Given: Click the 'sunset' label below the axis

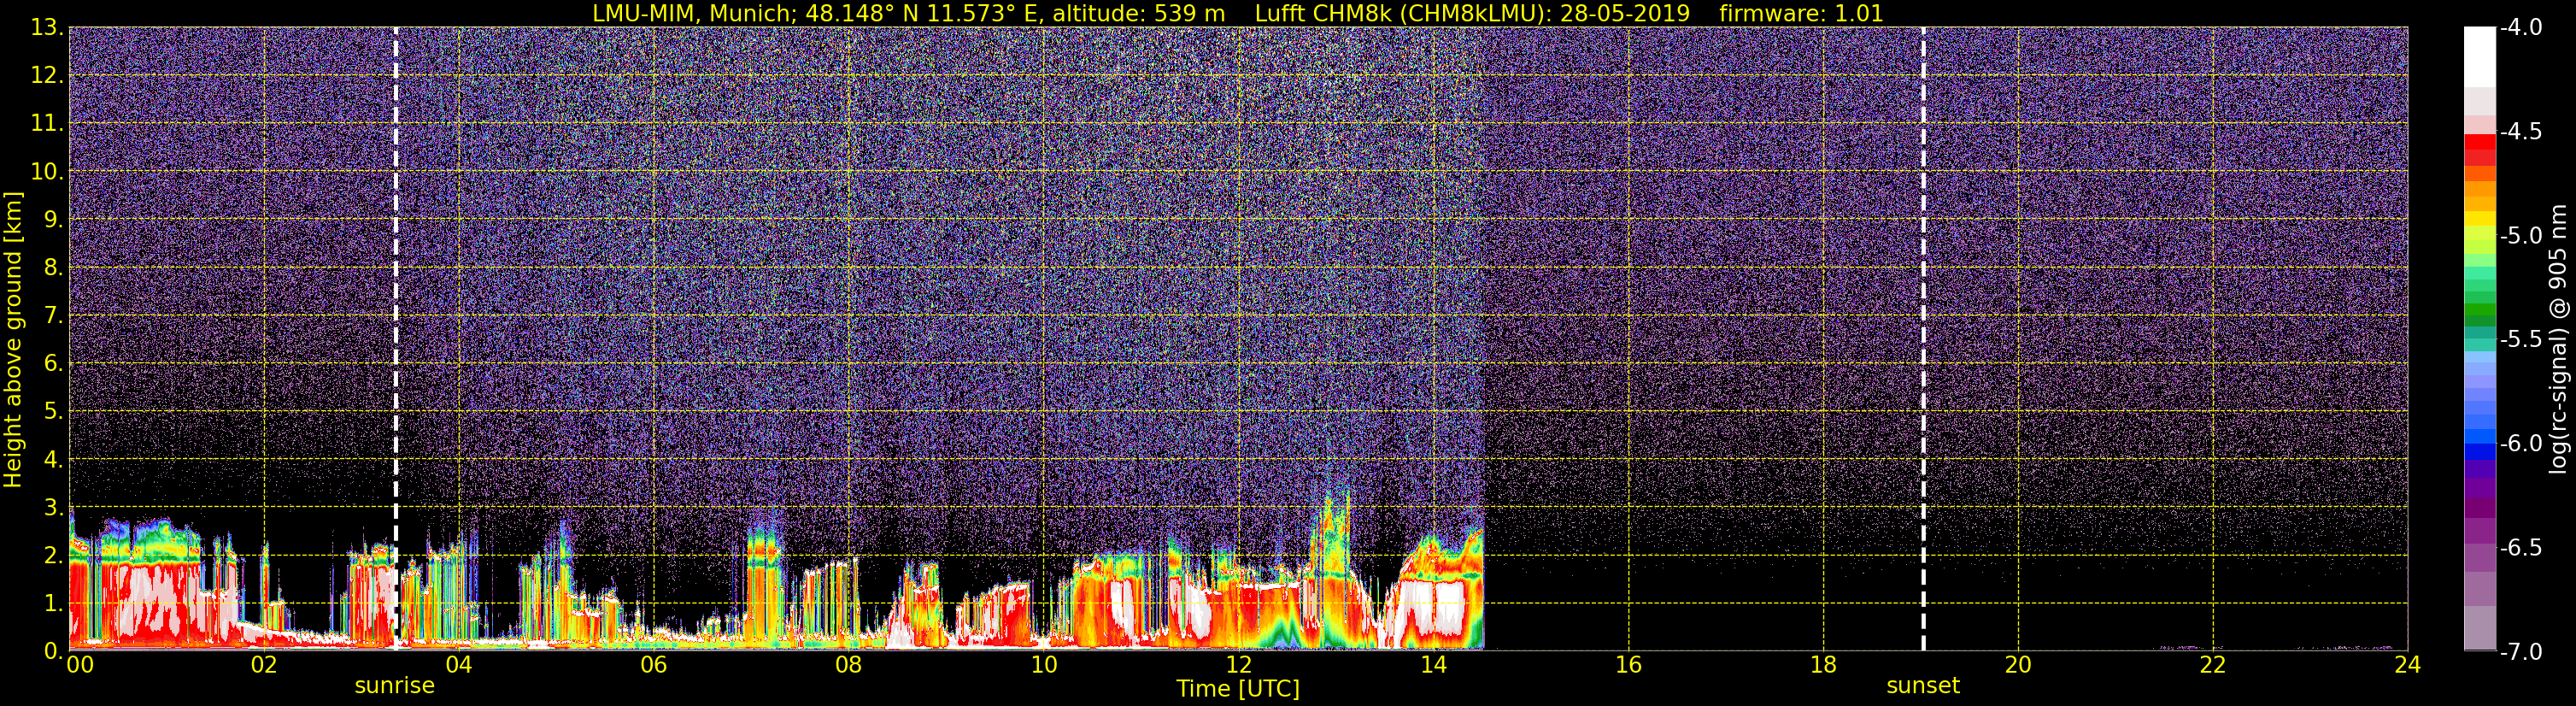Looking at the screenshot, I should coord(1922,686).
